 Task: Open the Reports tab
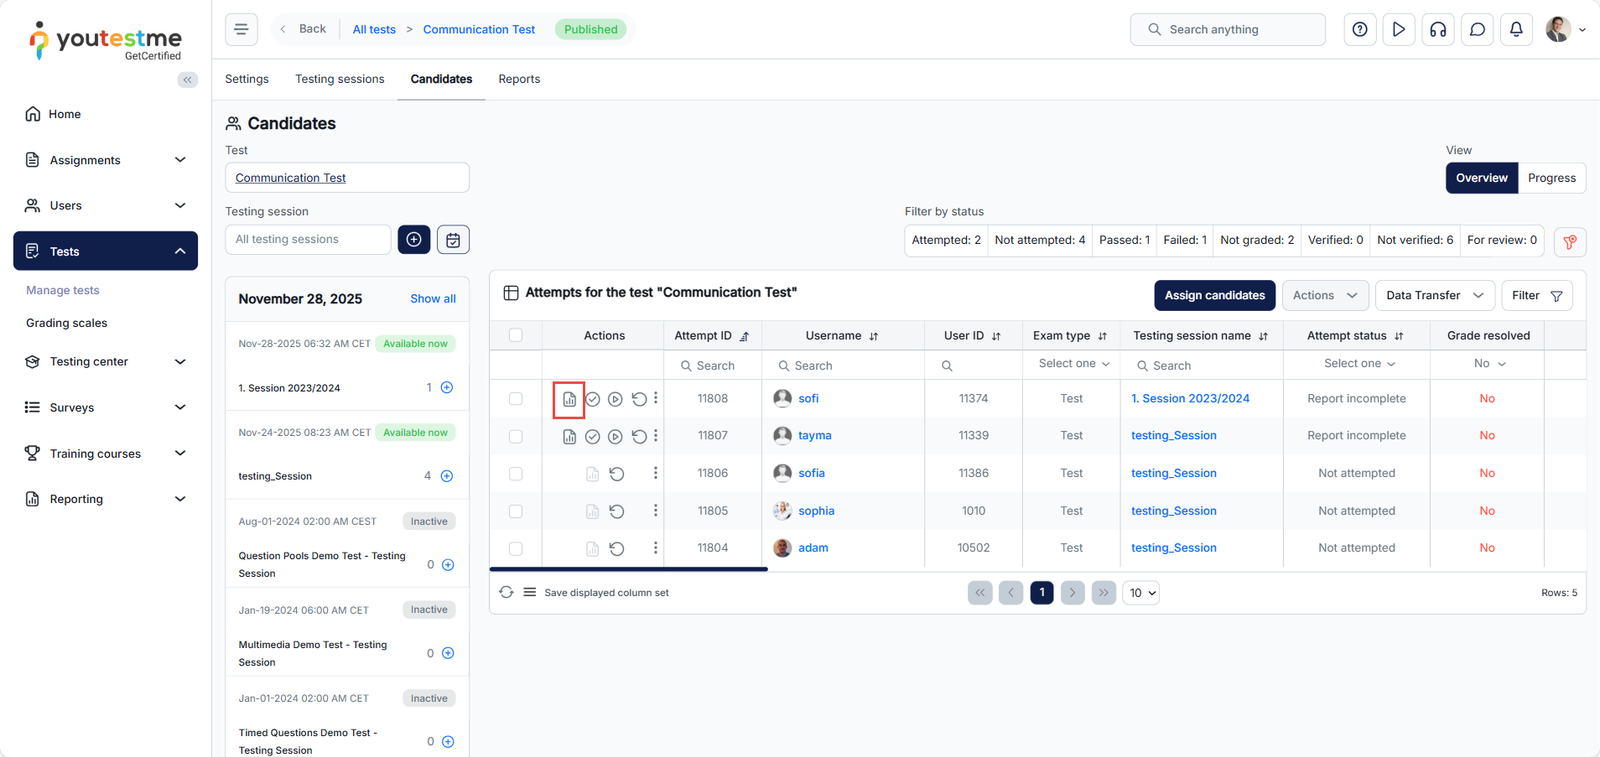(x=519, y=79)
